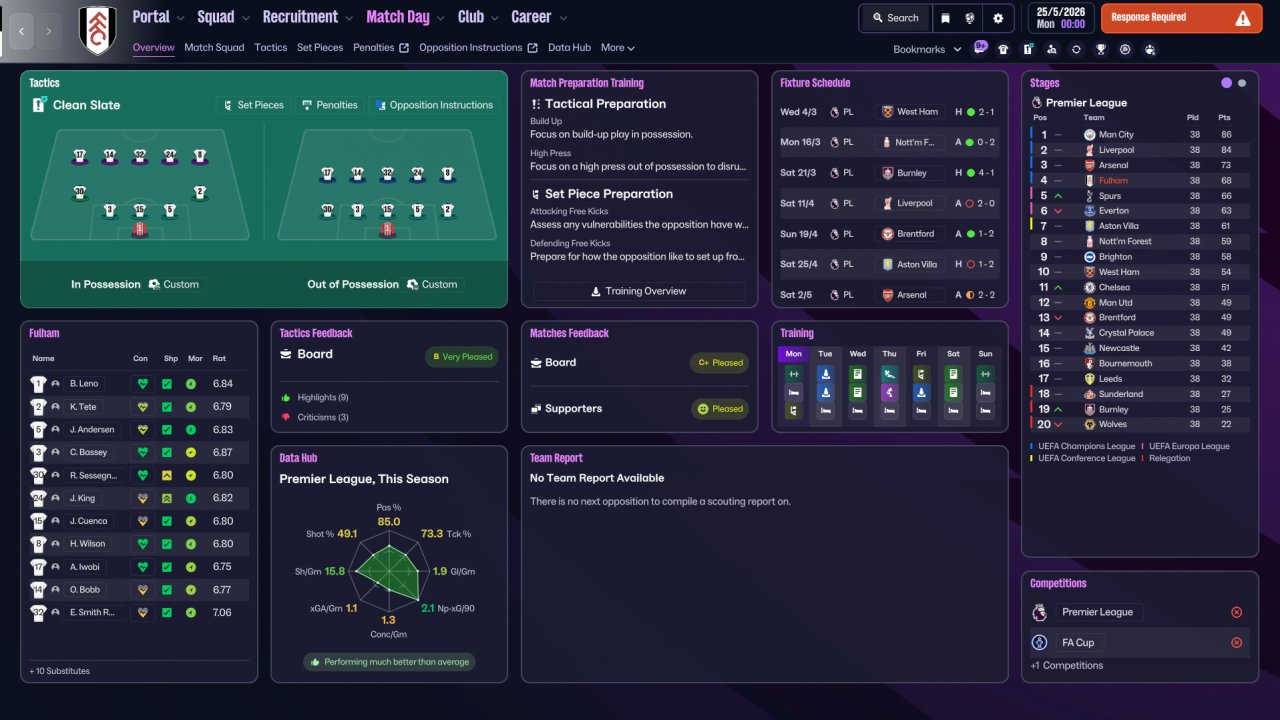Select the second grey Stages page dot
The height and width of the screenshot is (720, 1280).
1242,83
